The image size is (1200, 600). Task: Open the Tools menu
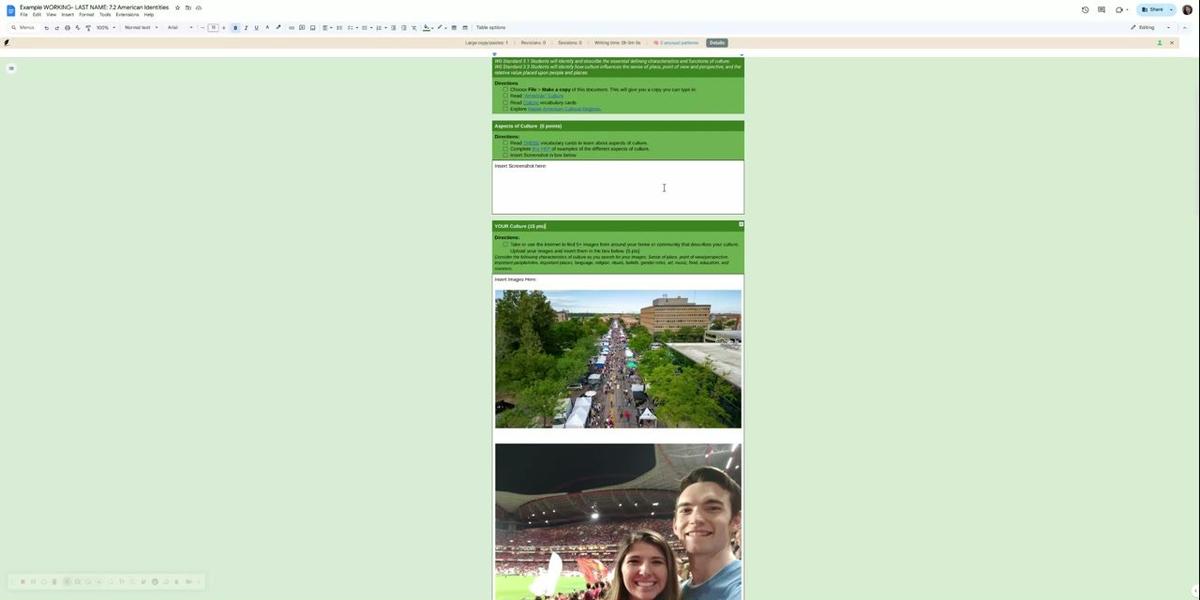pyautogui.click(x=105, y=15)
